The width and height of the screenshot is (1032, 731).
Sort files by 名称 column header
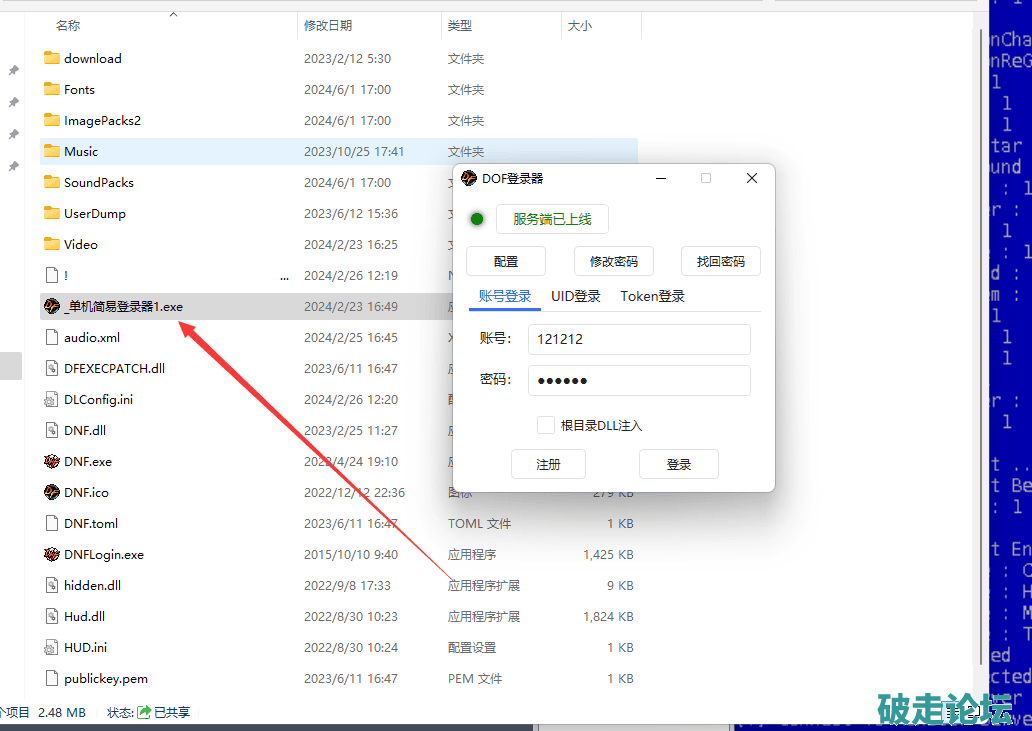(68, 26)
